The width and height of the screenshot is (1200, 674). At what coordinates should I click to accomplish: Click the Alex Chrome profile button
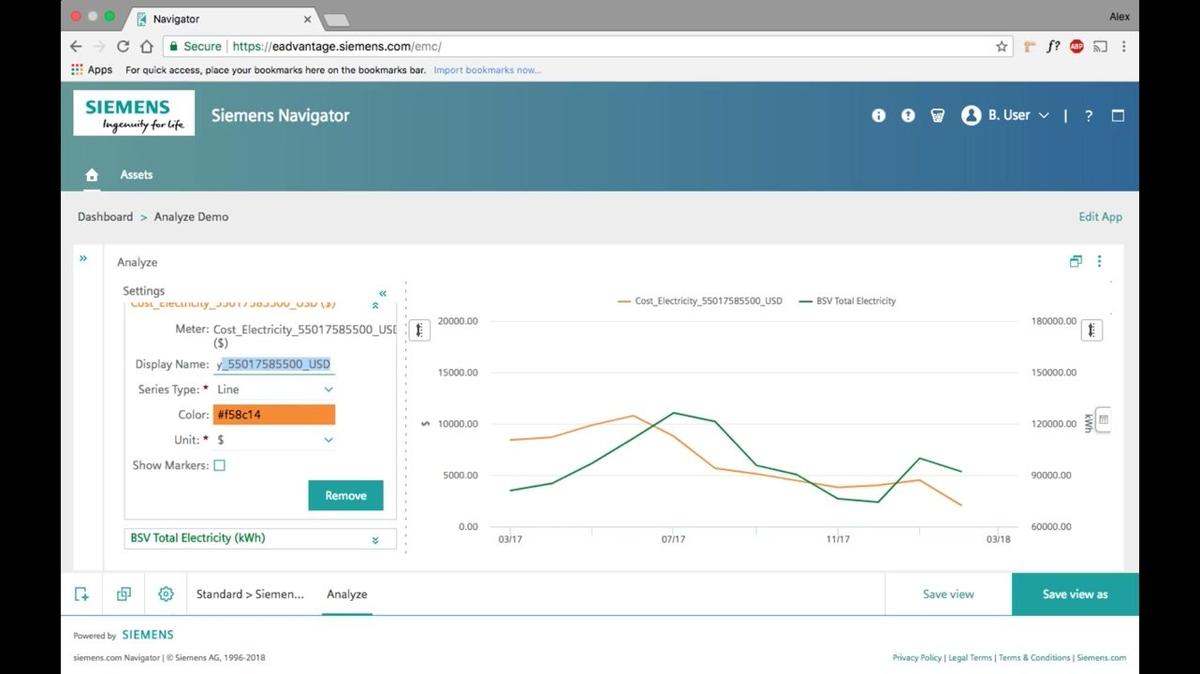(x=1120, y=17)
